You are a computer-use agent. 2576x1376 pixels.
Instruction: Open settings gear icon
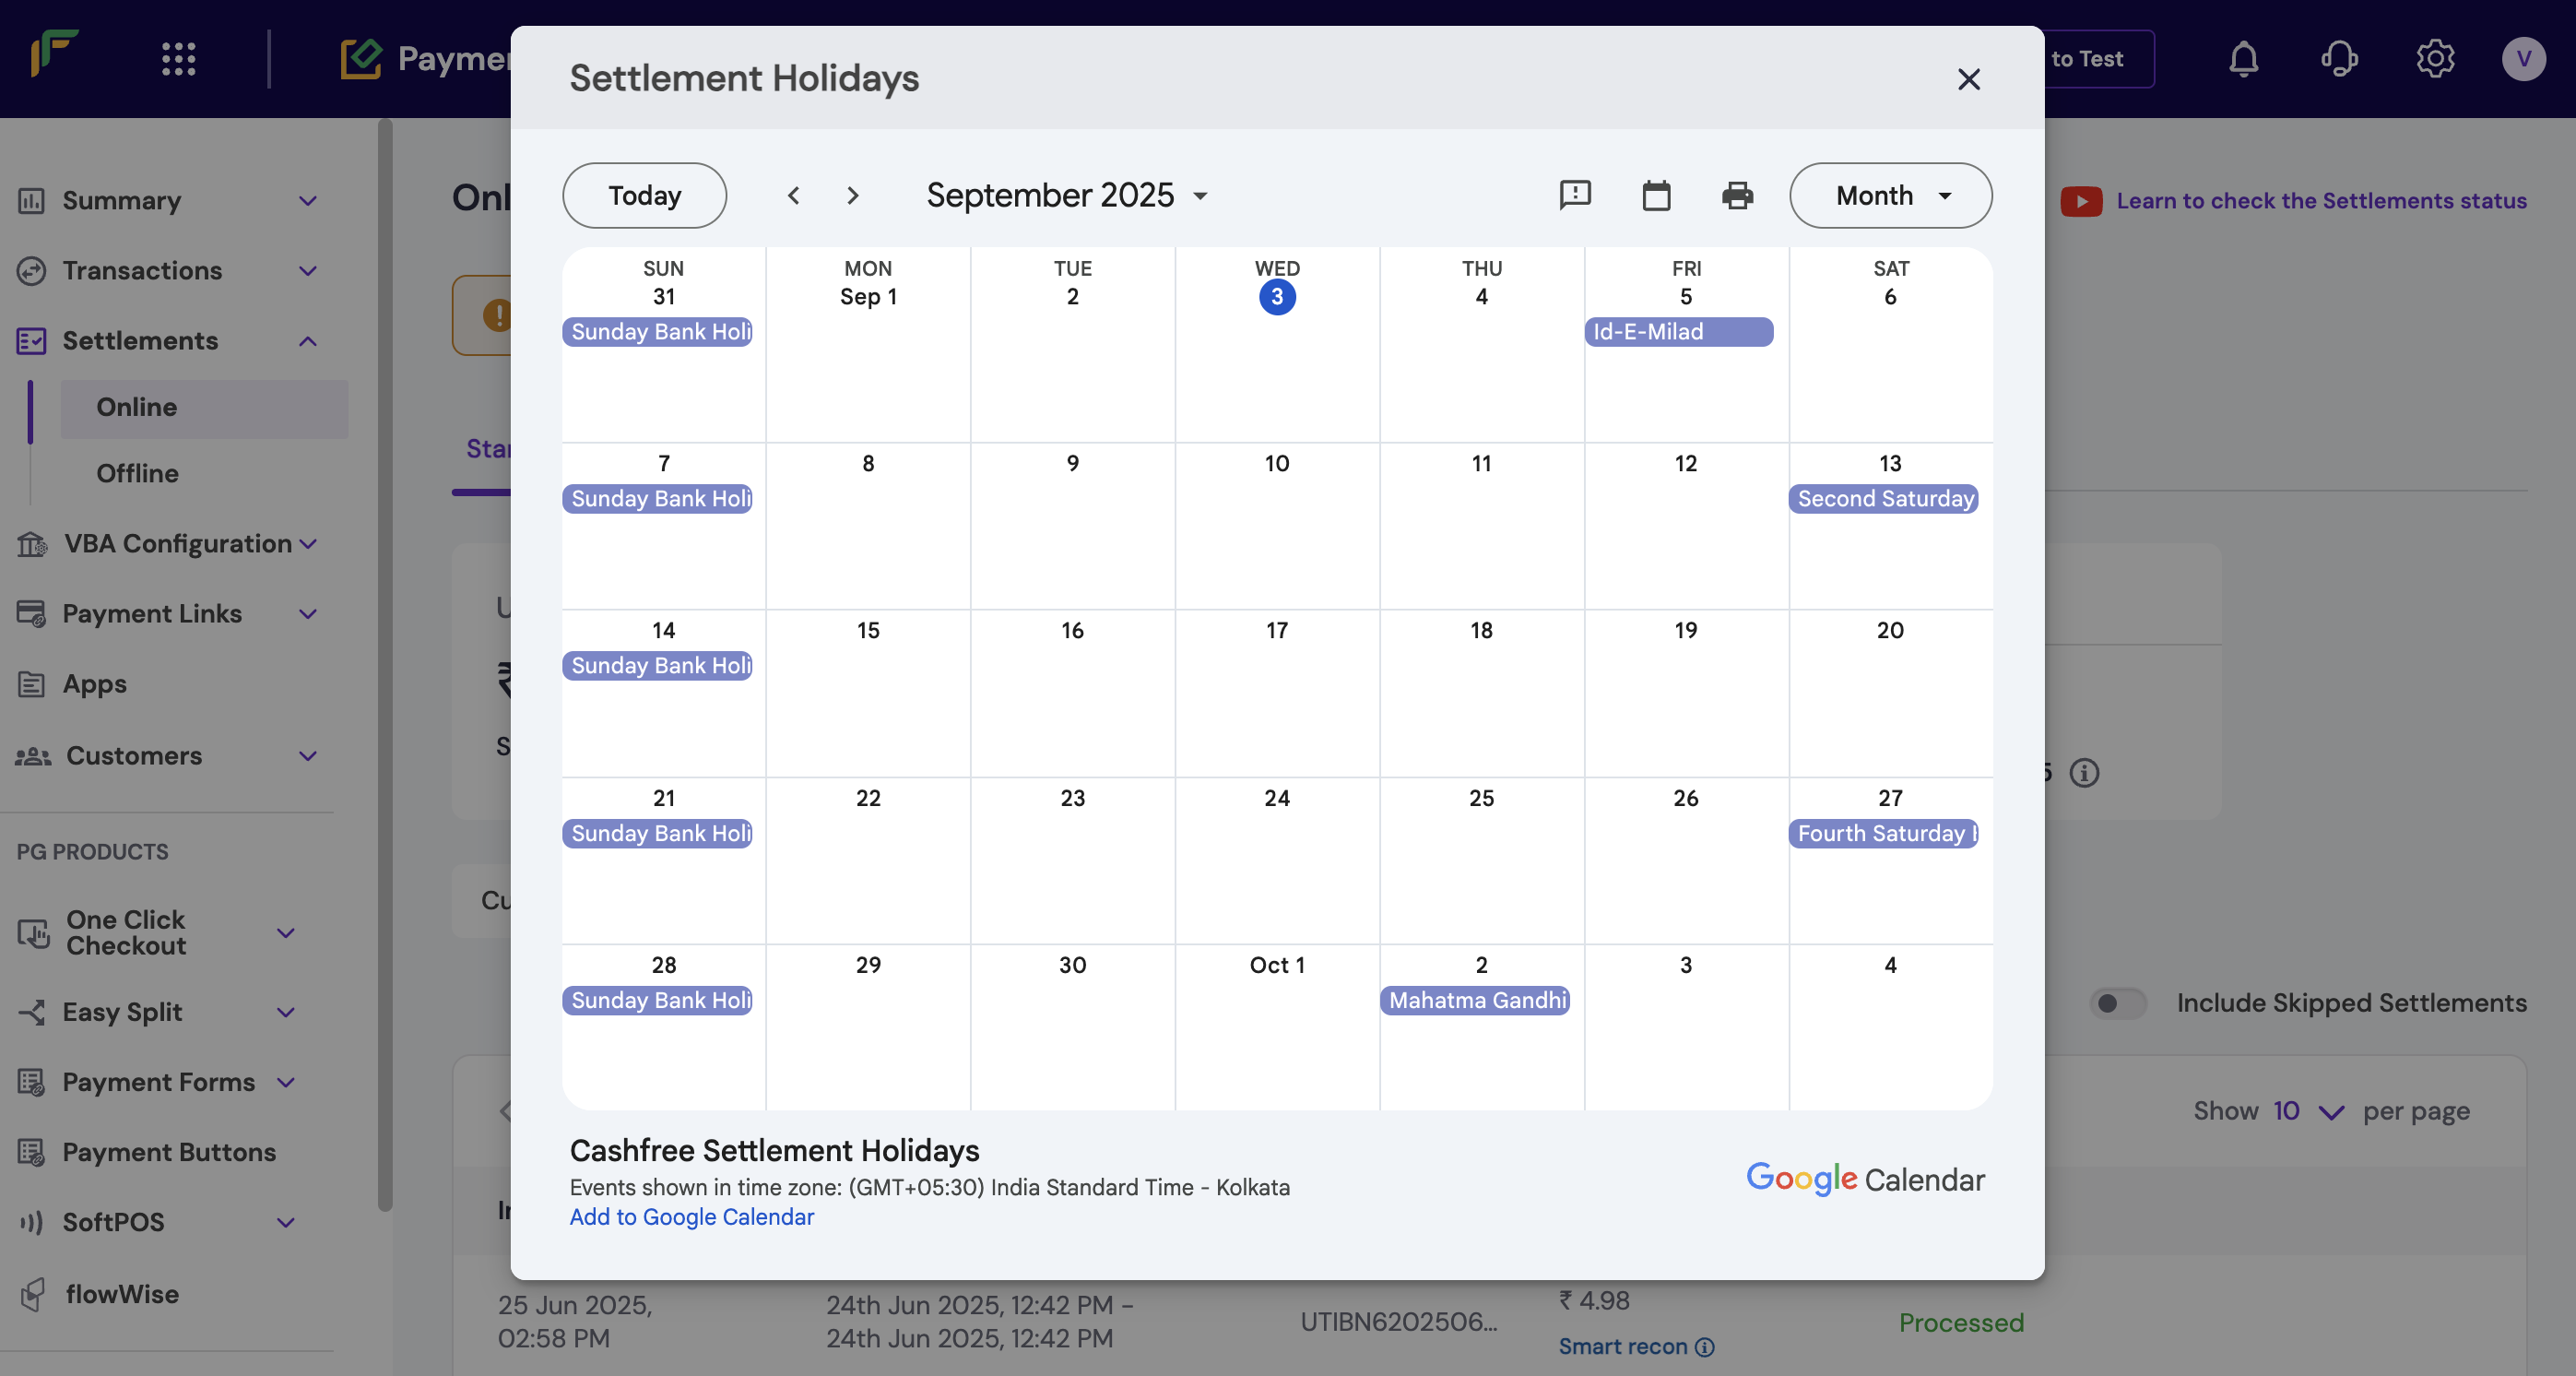(2434, 59)
